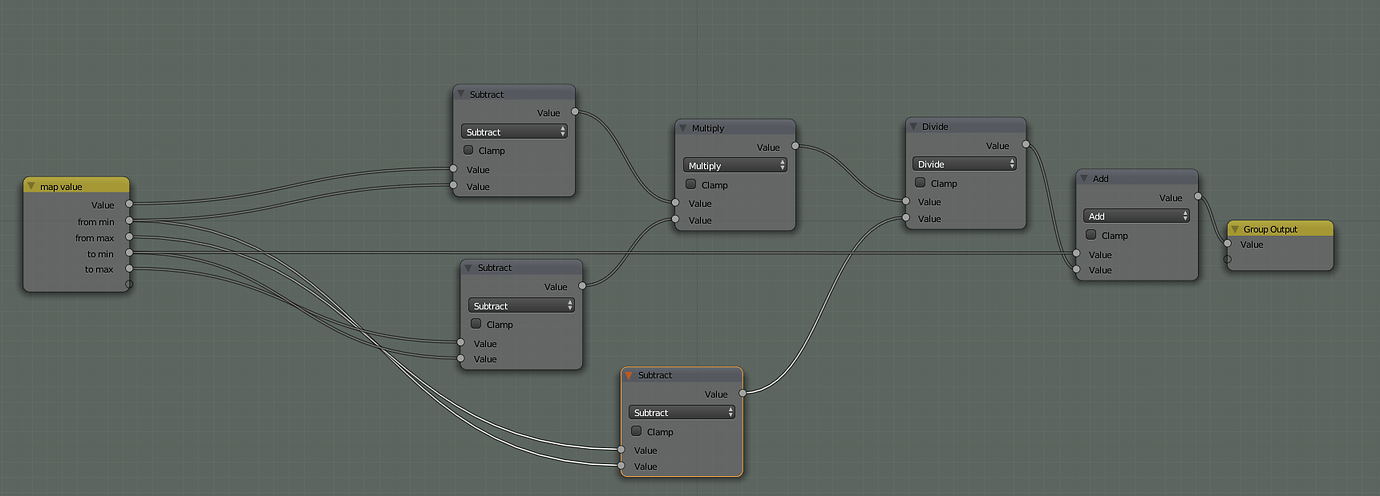The image size is (1380, 496).
Task: Select the Divide node by its header
Action: (965, 126)
